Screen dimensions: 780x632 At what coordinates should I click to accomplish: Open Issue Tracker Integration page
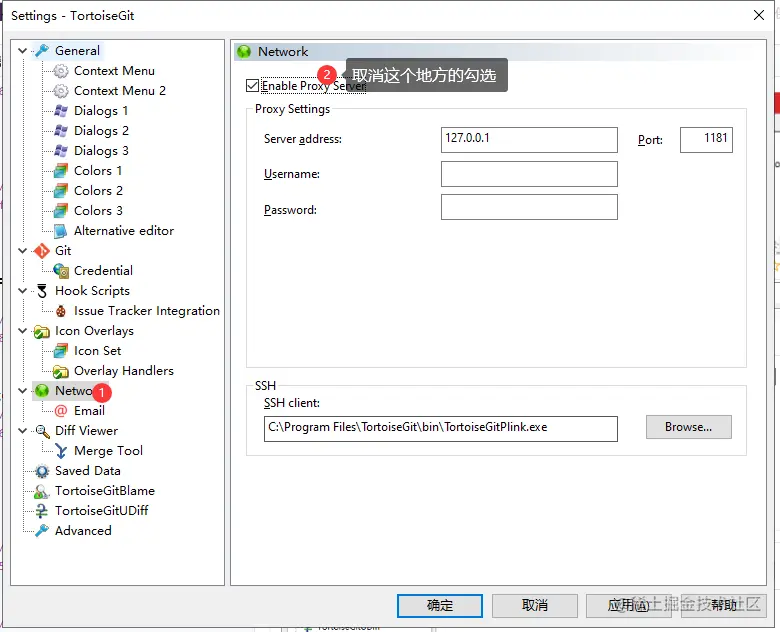coord(147,311)
